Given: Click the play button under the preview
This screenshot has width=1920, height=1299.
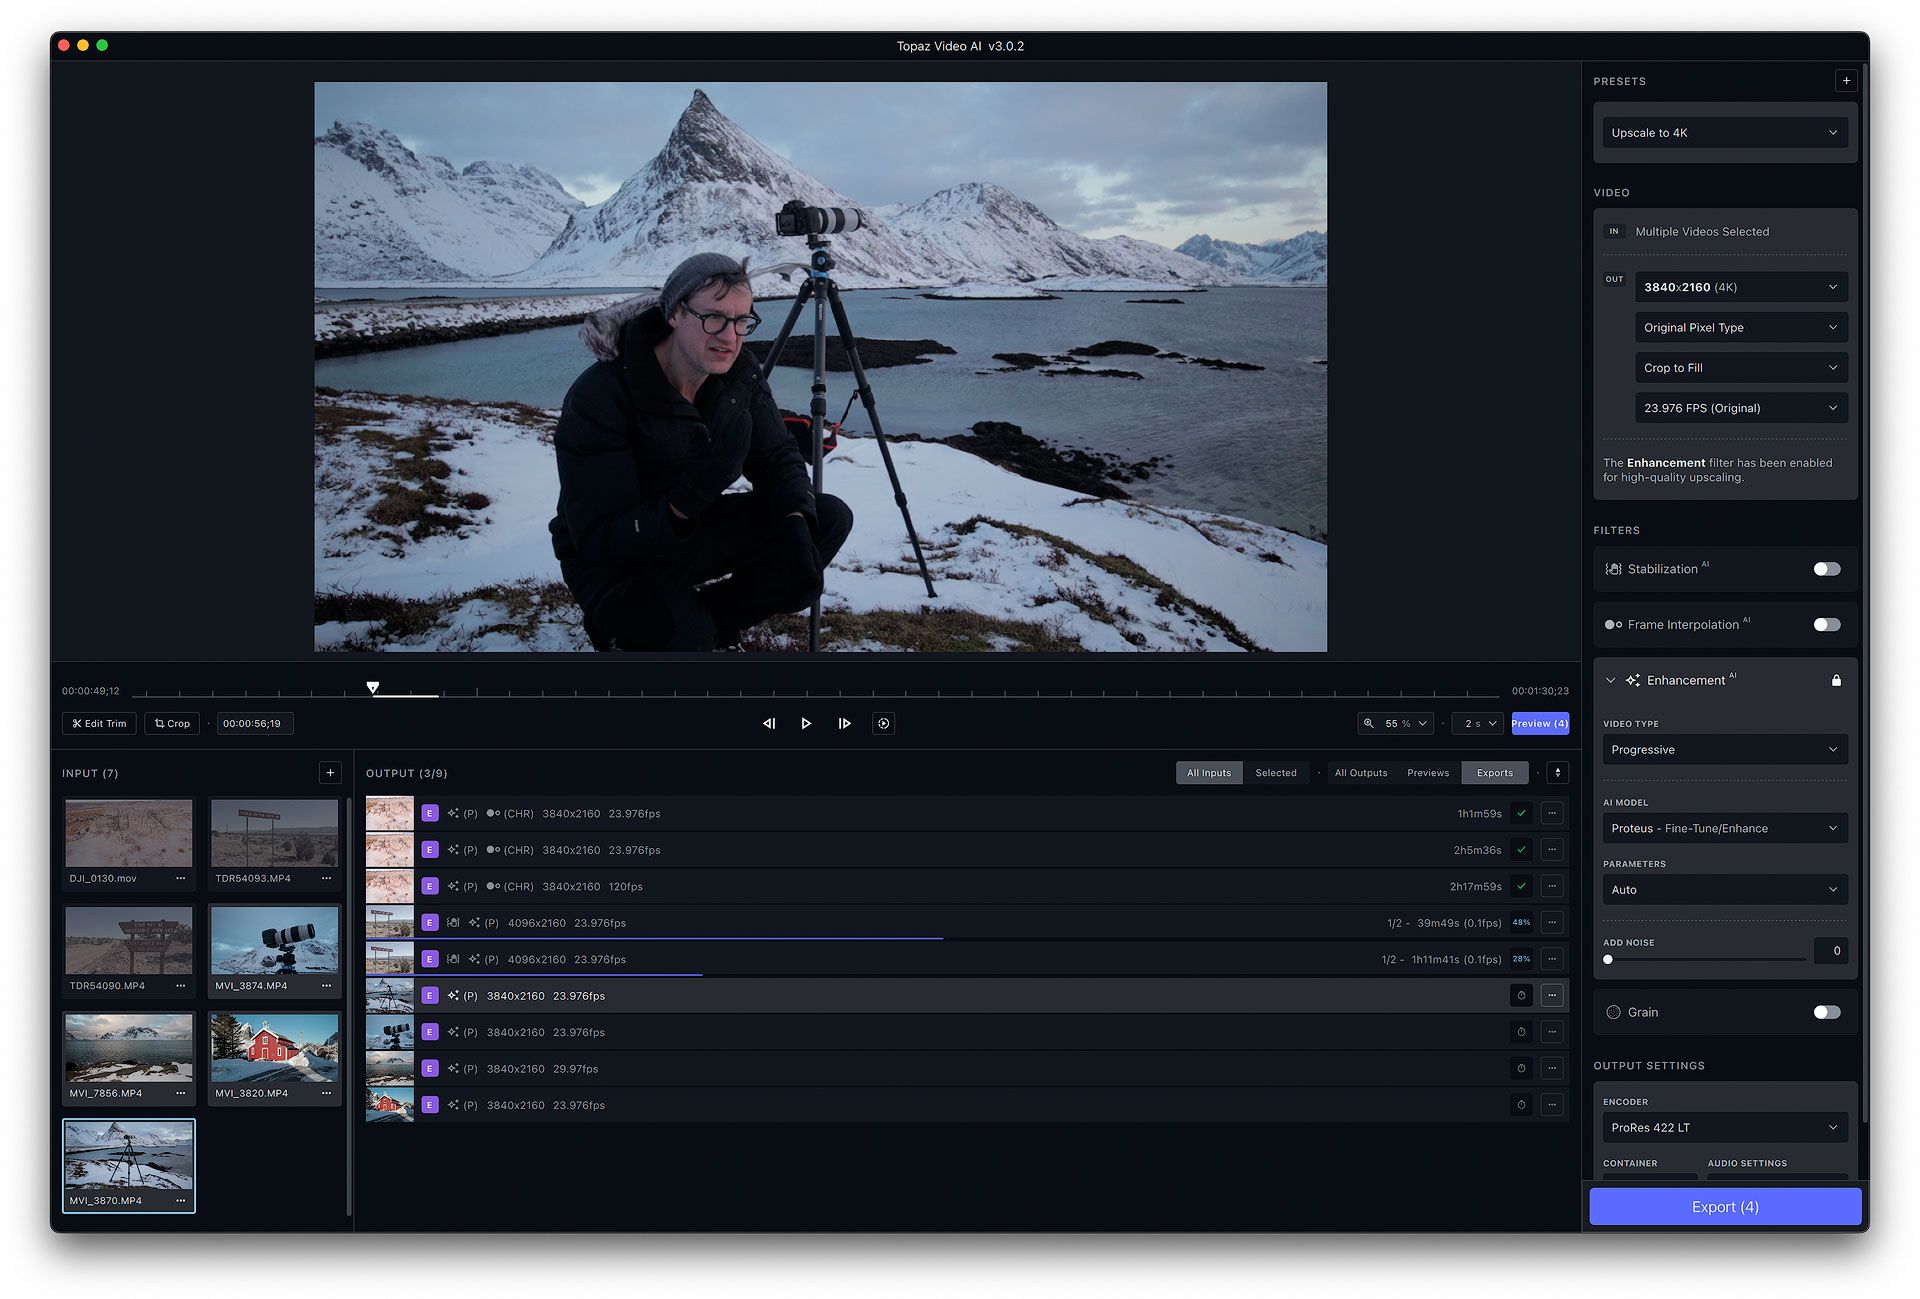Looking at the screenshot, I should tap(806, 723).
